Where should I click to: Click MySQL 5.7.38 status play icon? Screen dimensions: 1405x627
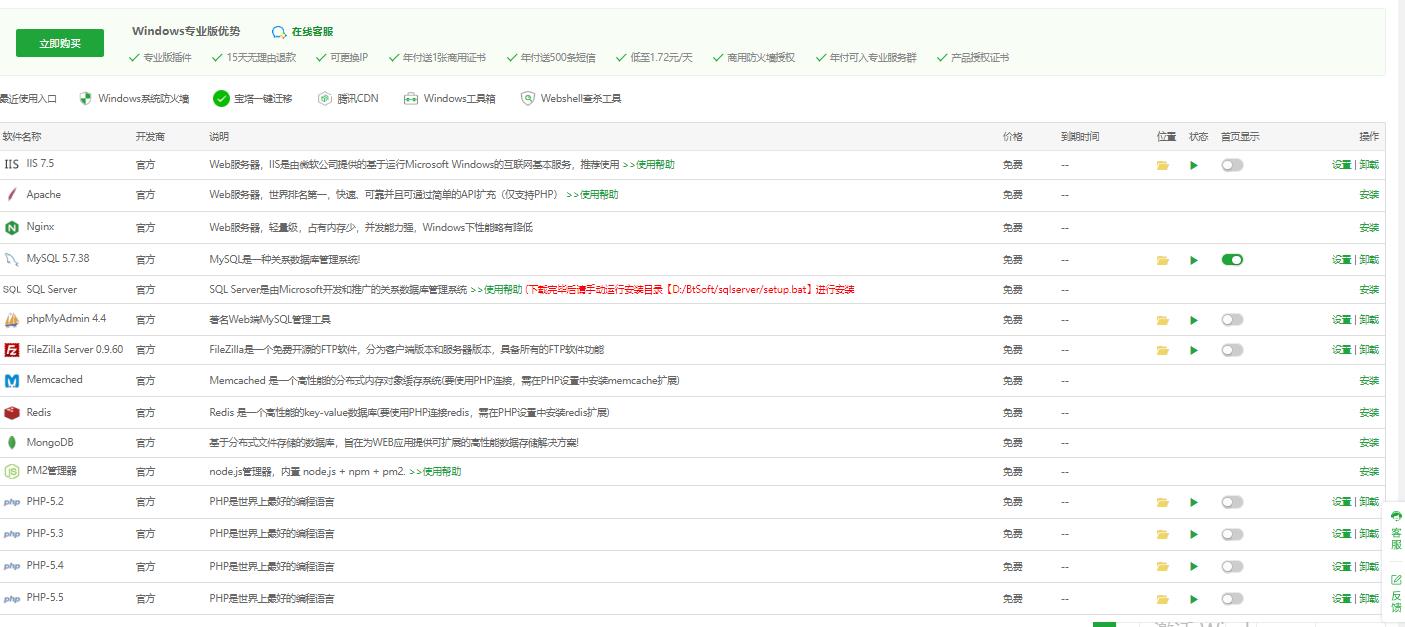(1194, 260)
